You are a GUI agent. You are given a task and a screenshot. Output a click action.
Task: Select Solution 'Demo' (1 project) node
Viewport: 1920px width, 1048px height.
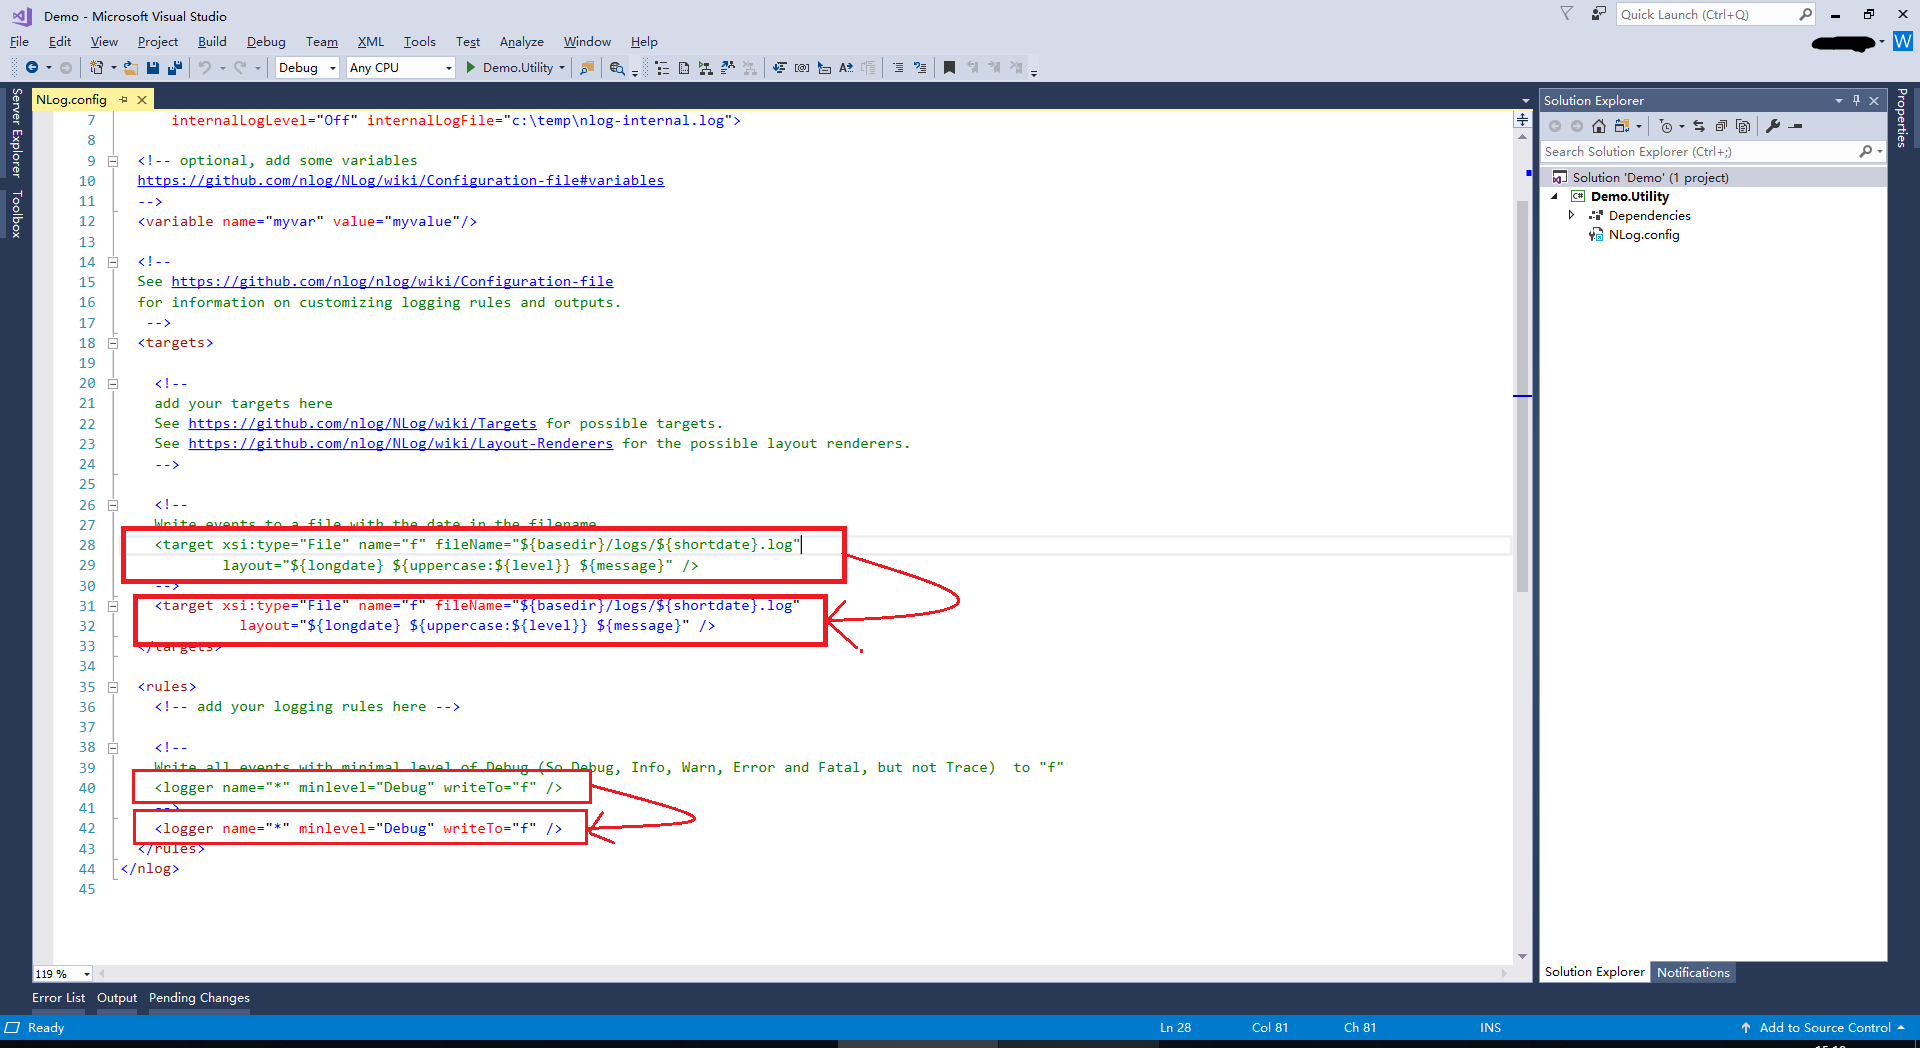[1650, 177]
